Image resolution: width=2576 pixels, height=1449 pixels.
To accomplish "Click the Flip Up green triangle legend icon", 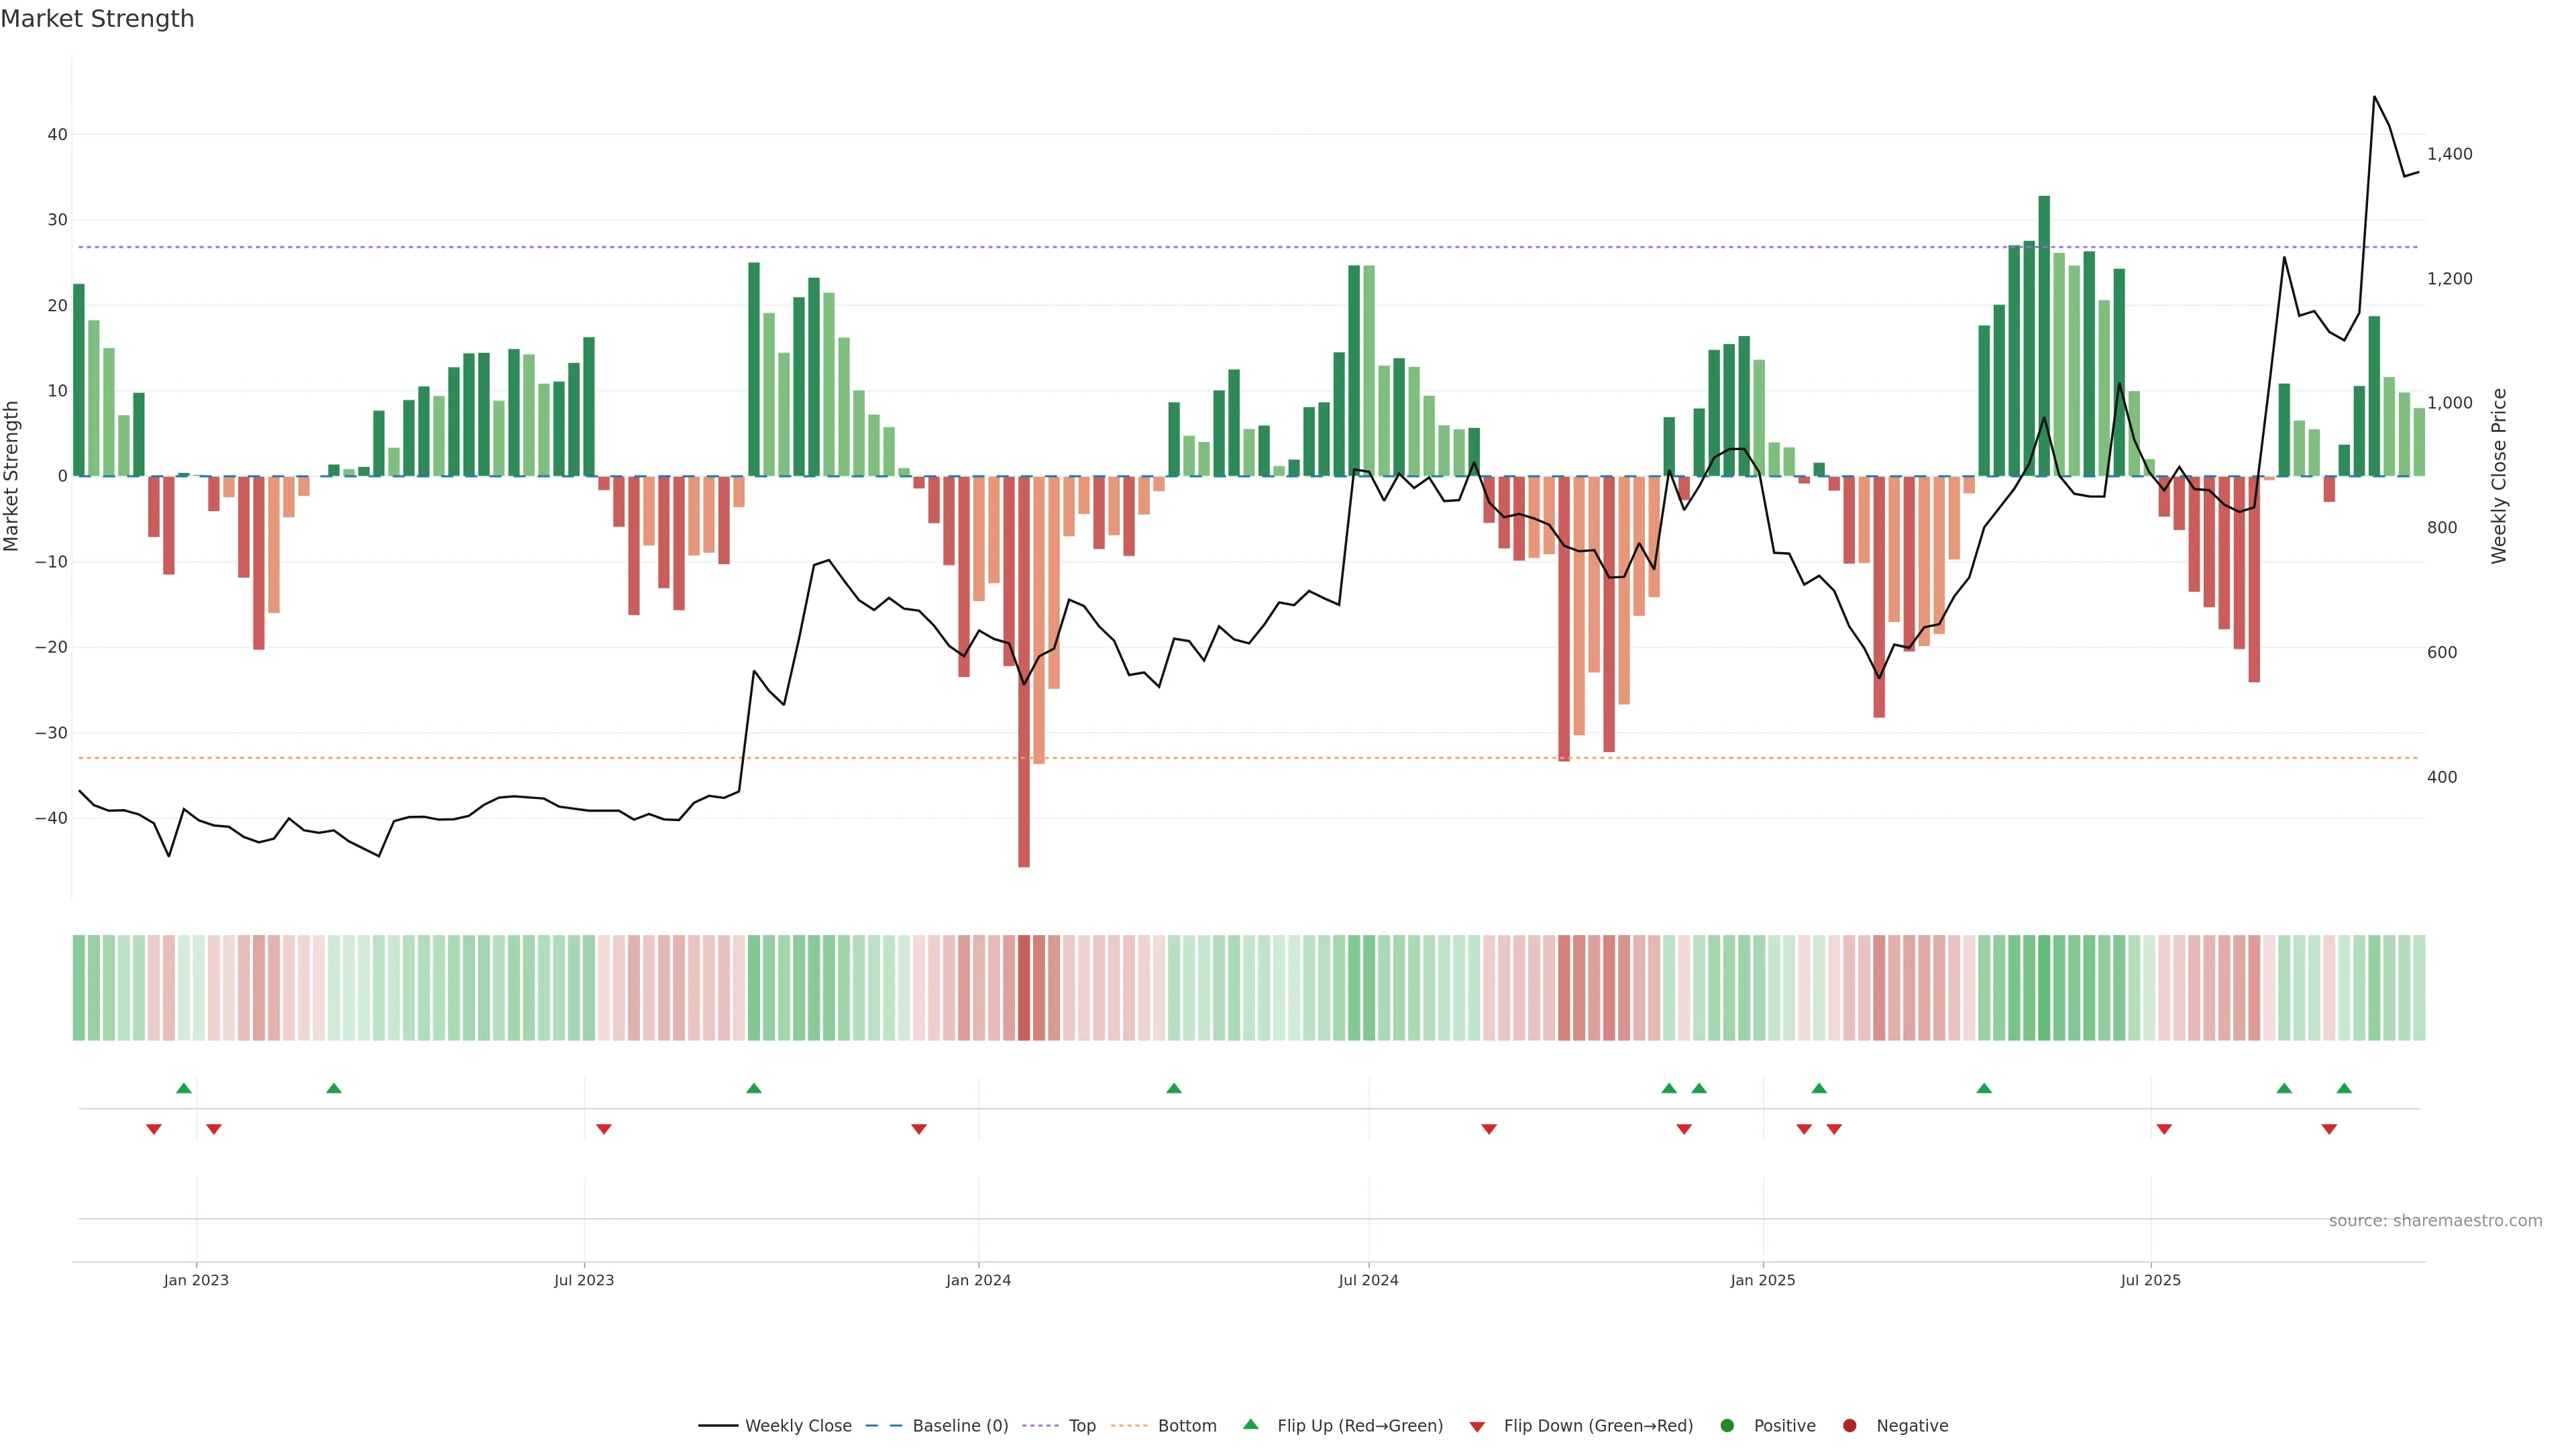I will 1250,1424.
